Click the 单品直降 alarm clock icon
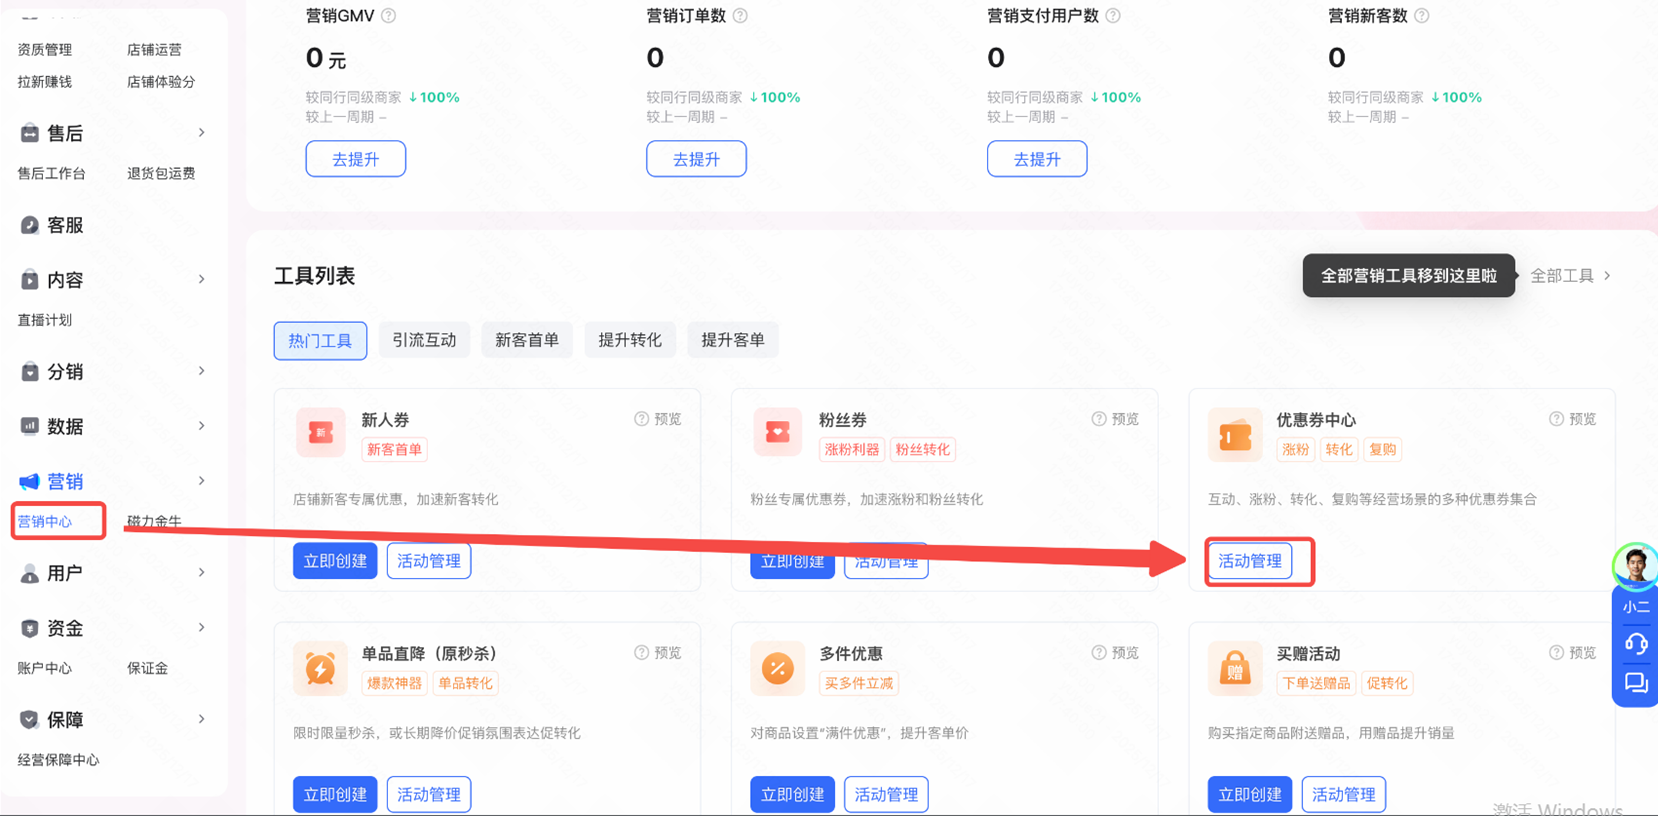The image size is (1658, 816). (x=321, y=668)
